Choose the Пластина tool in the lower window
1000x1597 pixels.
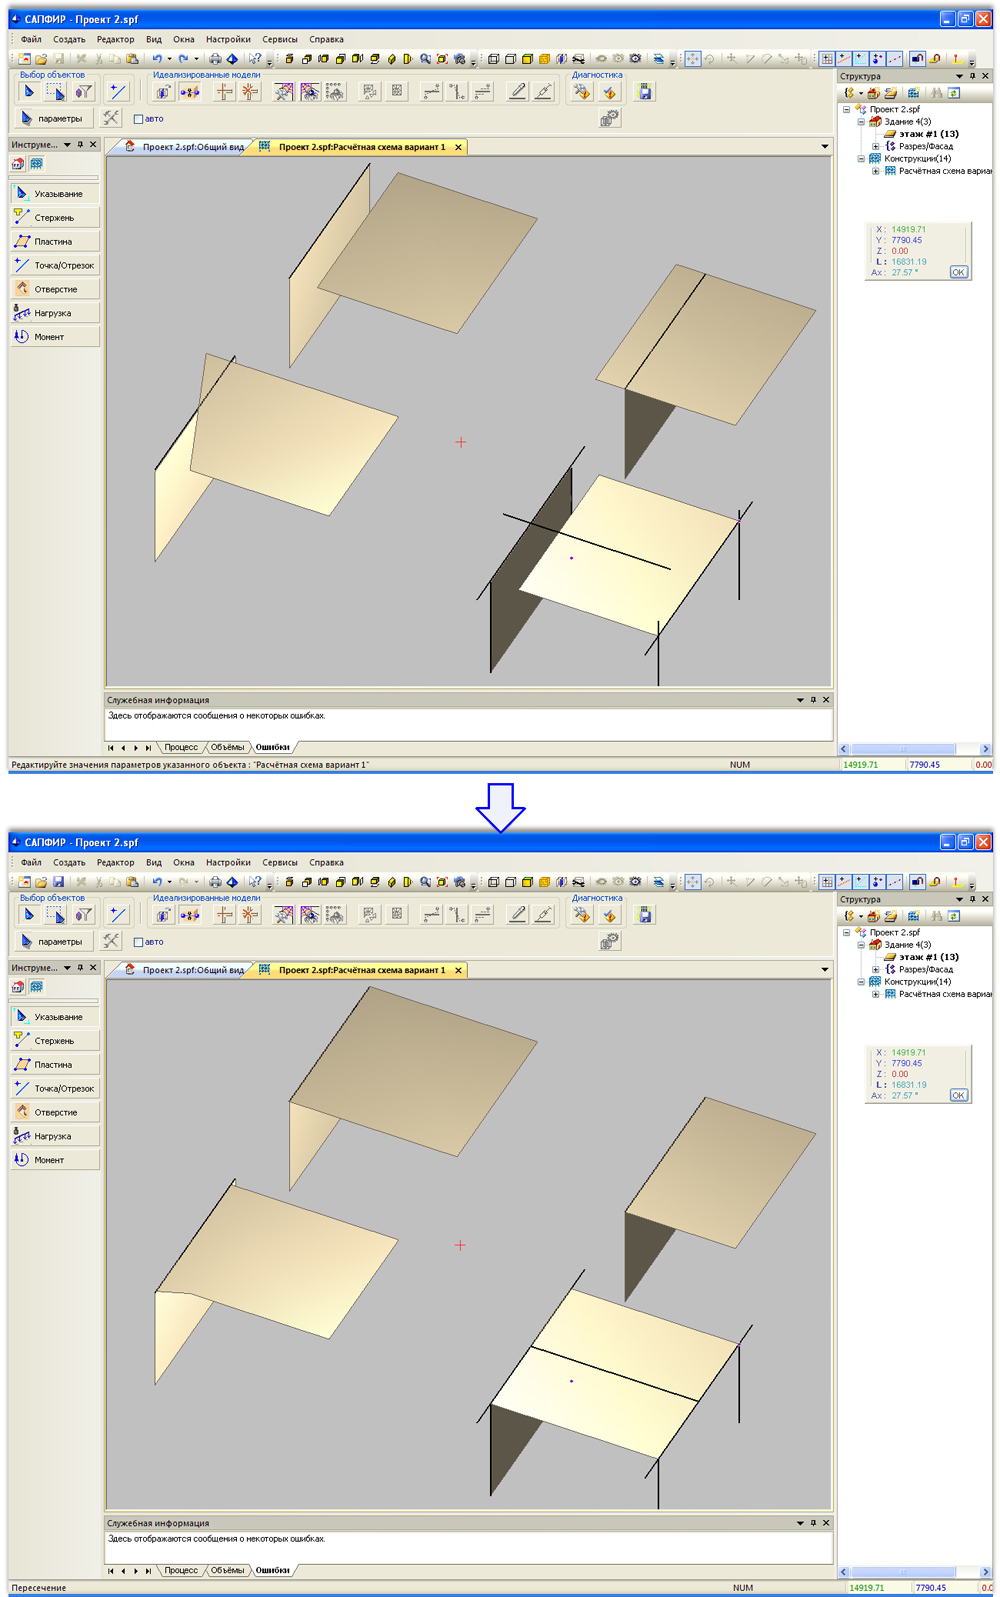click(54, 1065)
